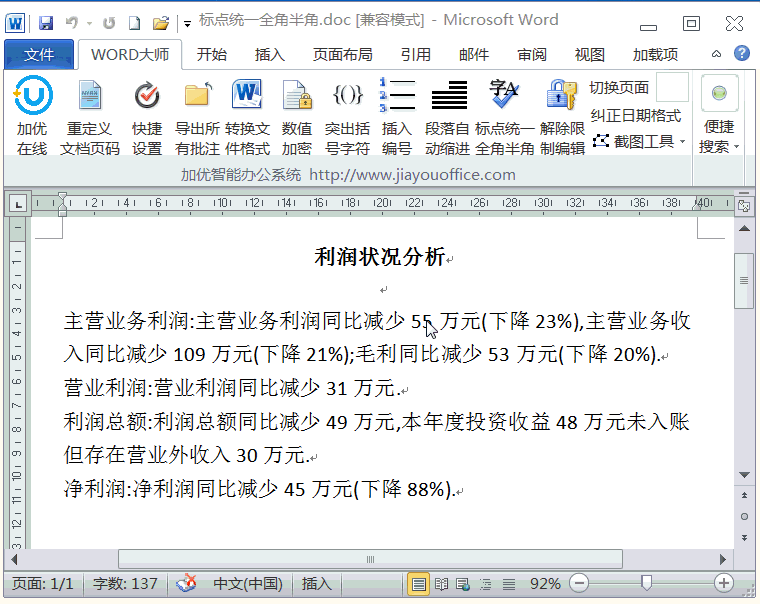Open a file via folder icon
Viewport: 760px width, 604px height.
click(x=160, y=23)
